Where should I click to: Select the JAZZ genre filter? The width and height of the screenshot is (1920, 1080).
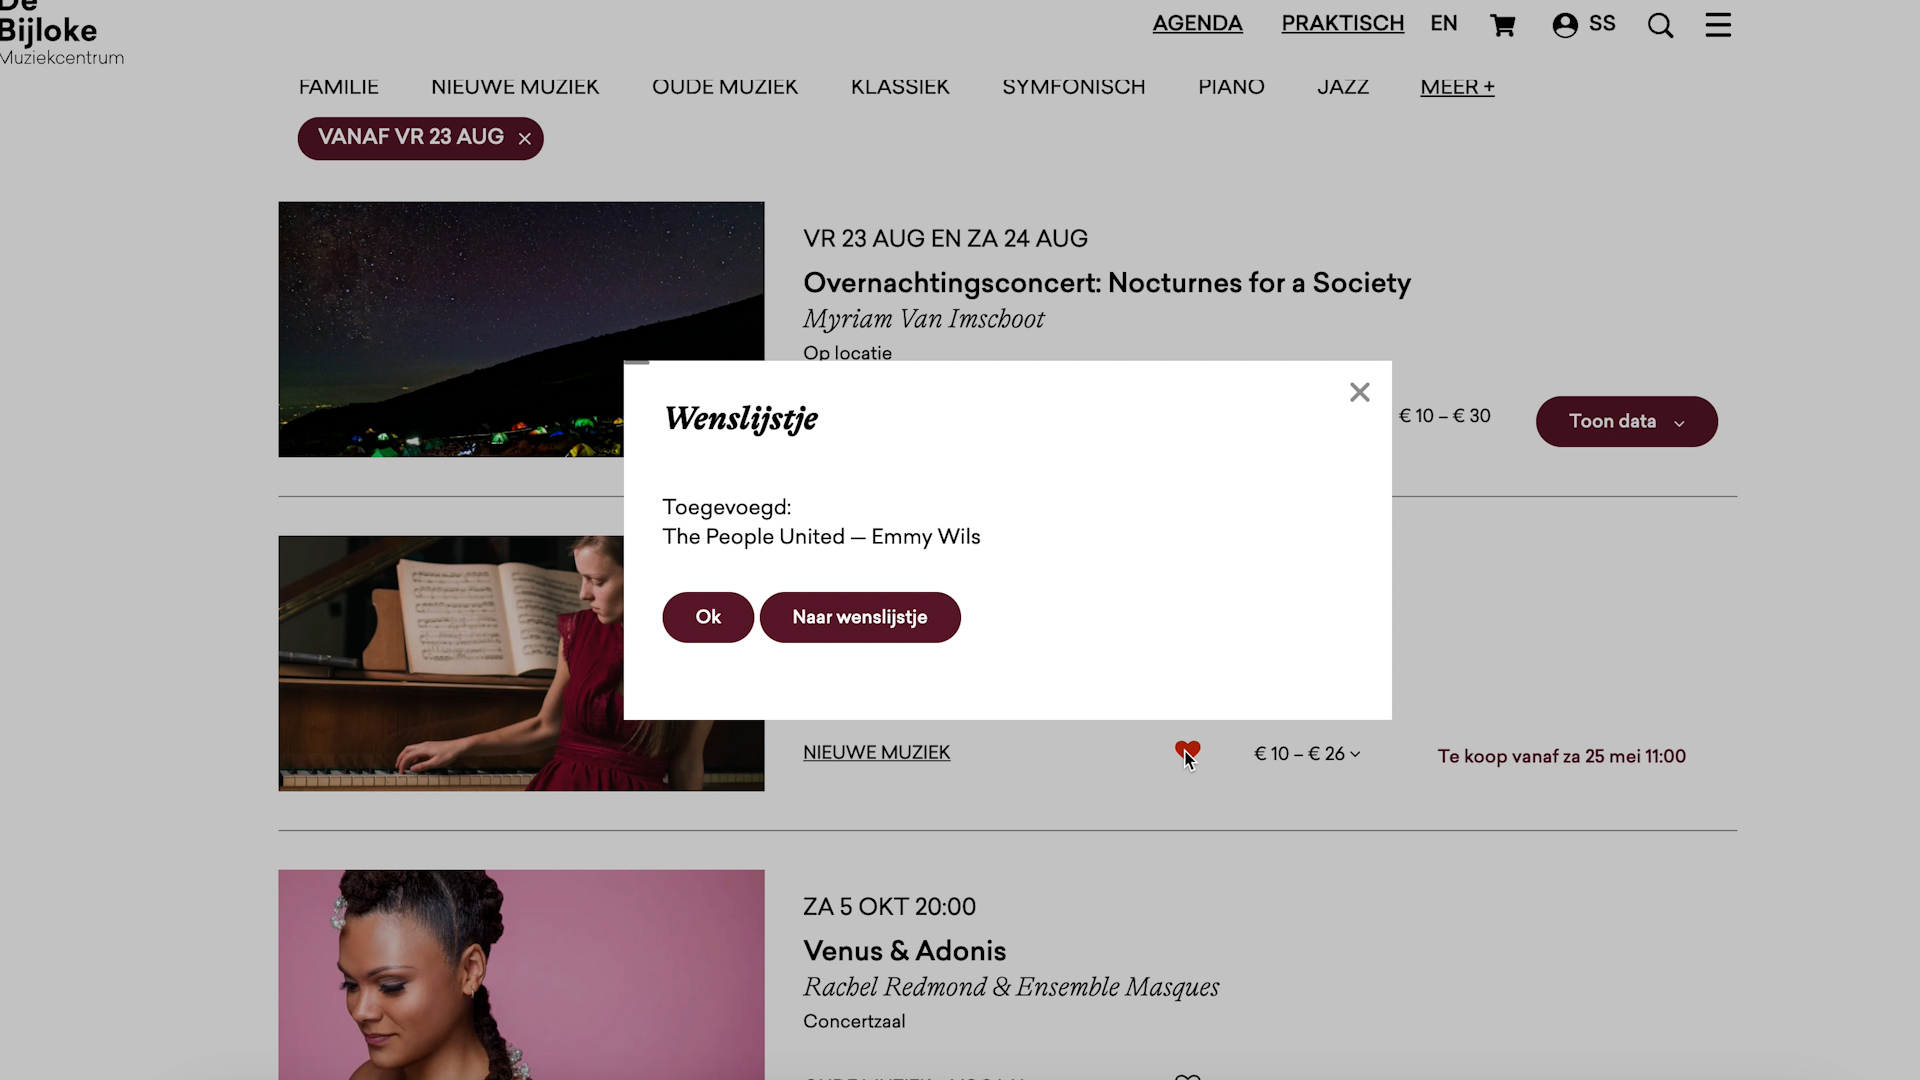pyautogui.click(x=1343, y=87)
